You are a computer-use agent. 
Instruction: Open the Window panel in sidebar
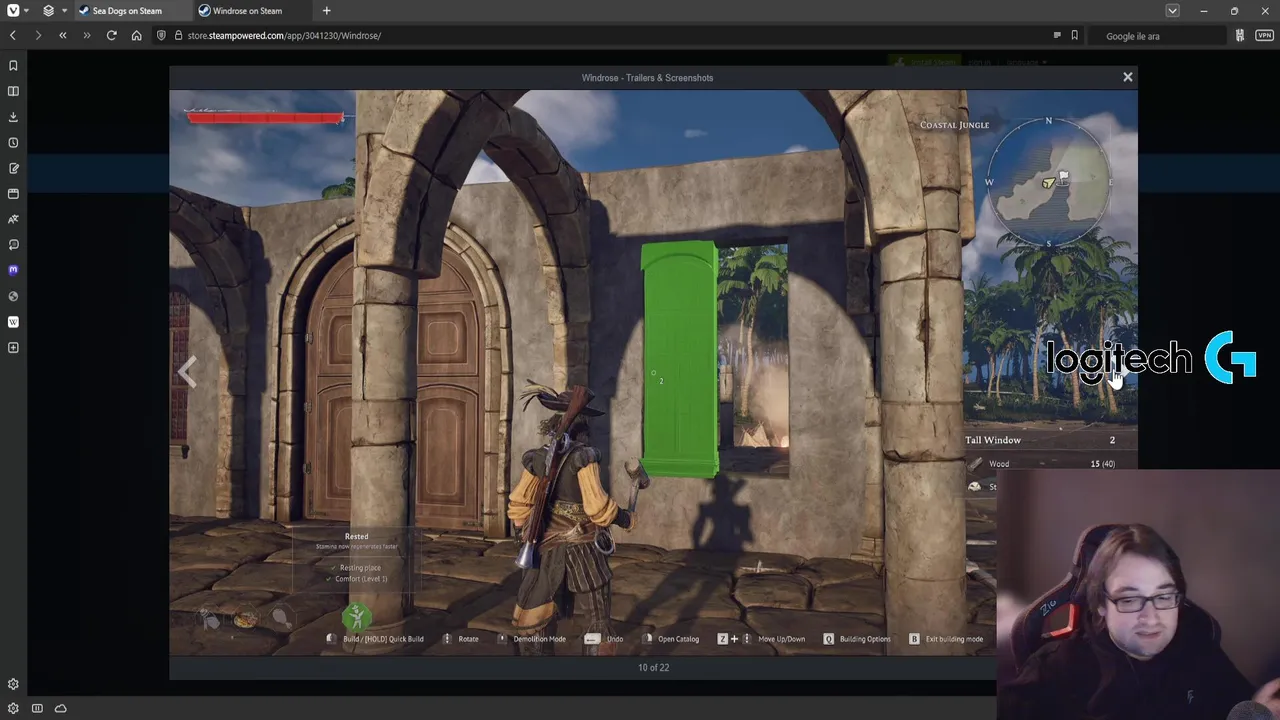pyautogui.click(x=13, y=194)
